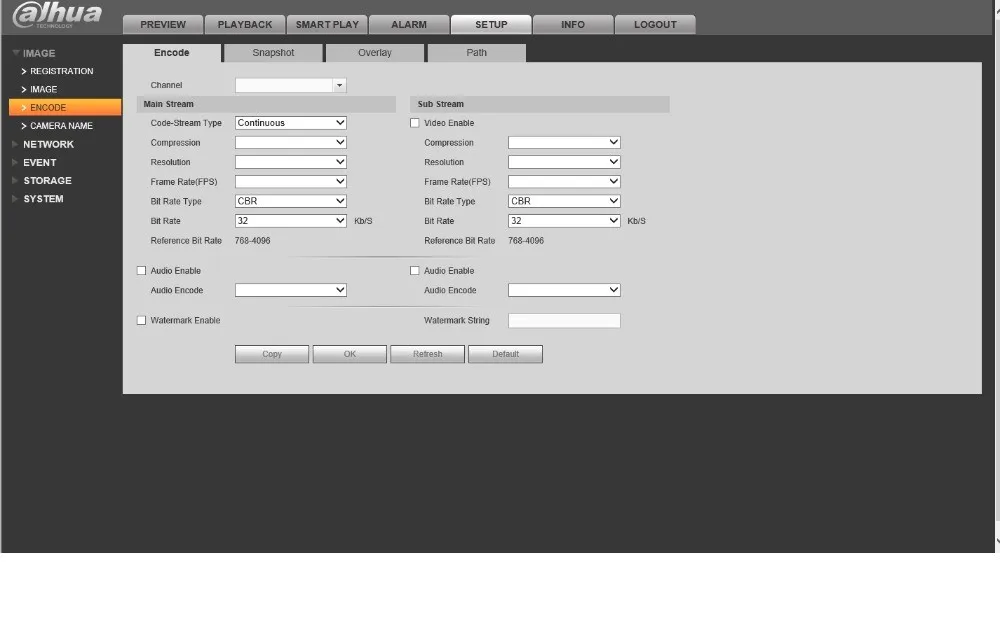Open Main Stream Resolution dropdown
This screenshot has width=1000, height=630.
tap(291, 162)
